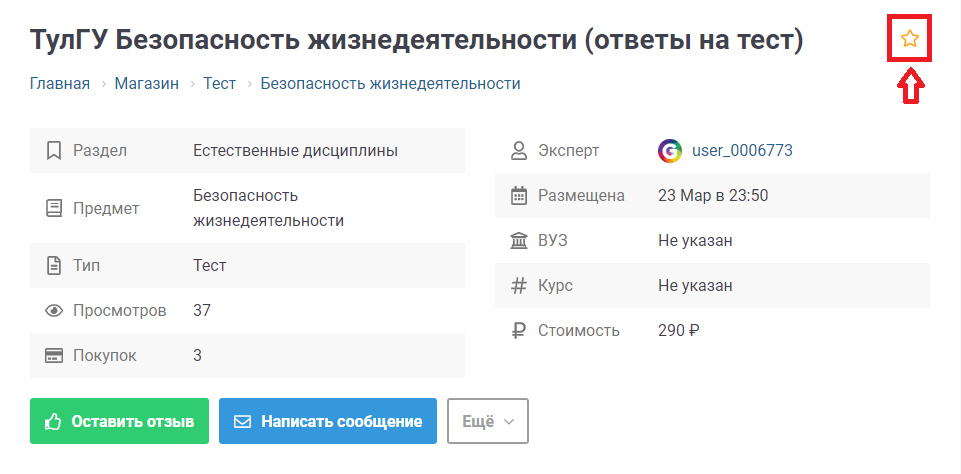The image size is (961, 474).
Task: Go to Магазин breadcrumb
Action: (146, 84)
